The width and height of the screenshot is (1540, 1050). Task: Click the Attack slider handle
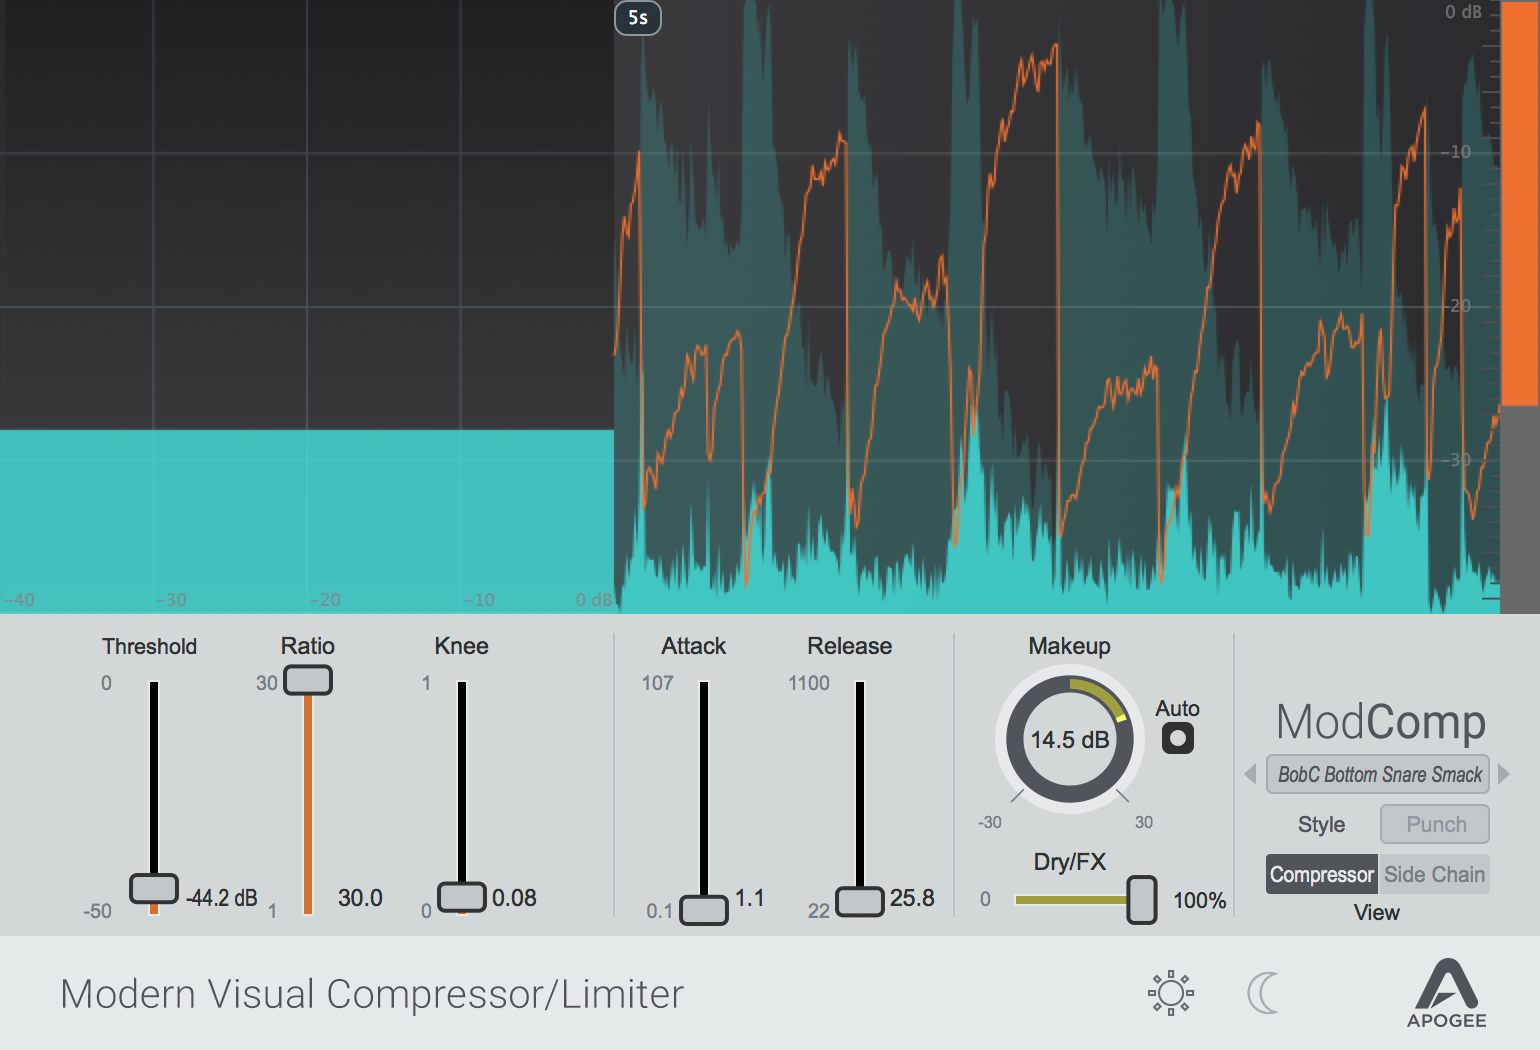point(704,909)
